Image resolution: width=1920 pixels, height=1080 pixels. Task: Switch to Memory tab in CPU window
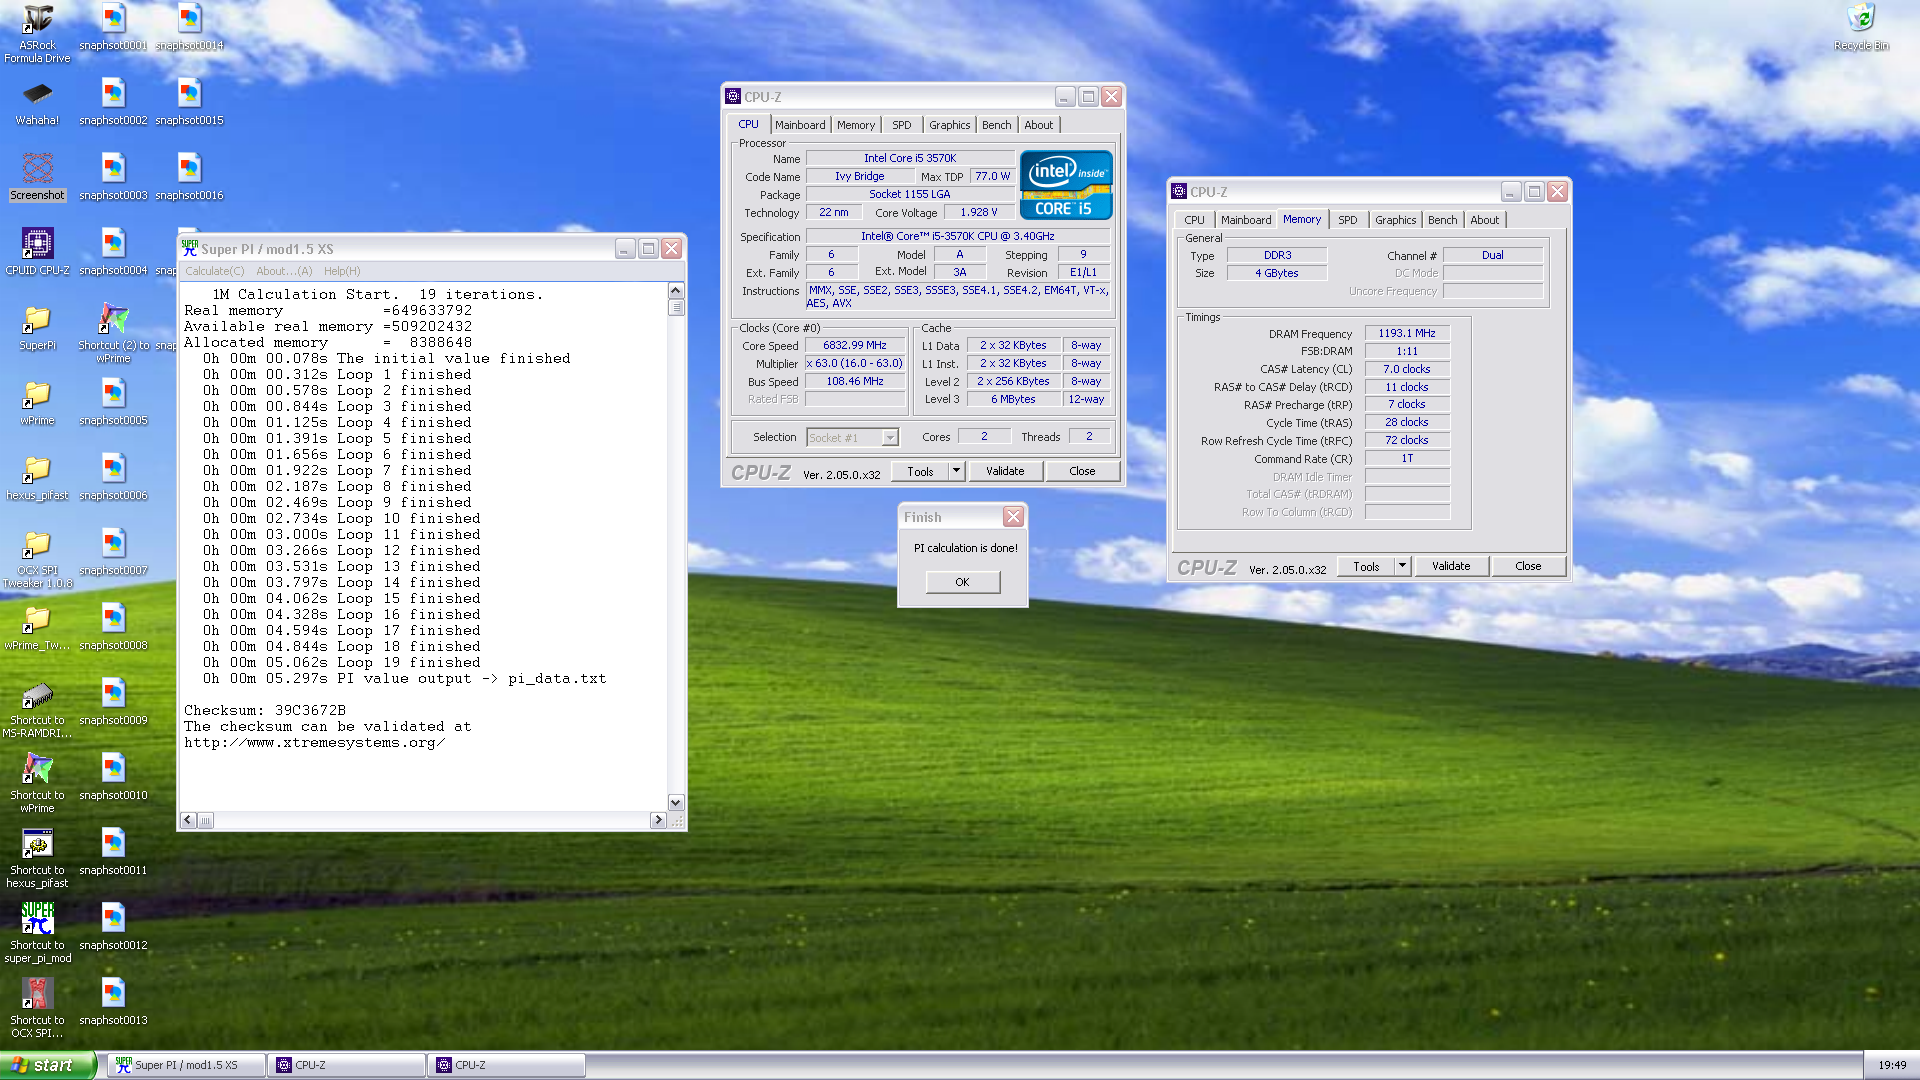click(856, 125)
